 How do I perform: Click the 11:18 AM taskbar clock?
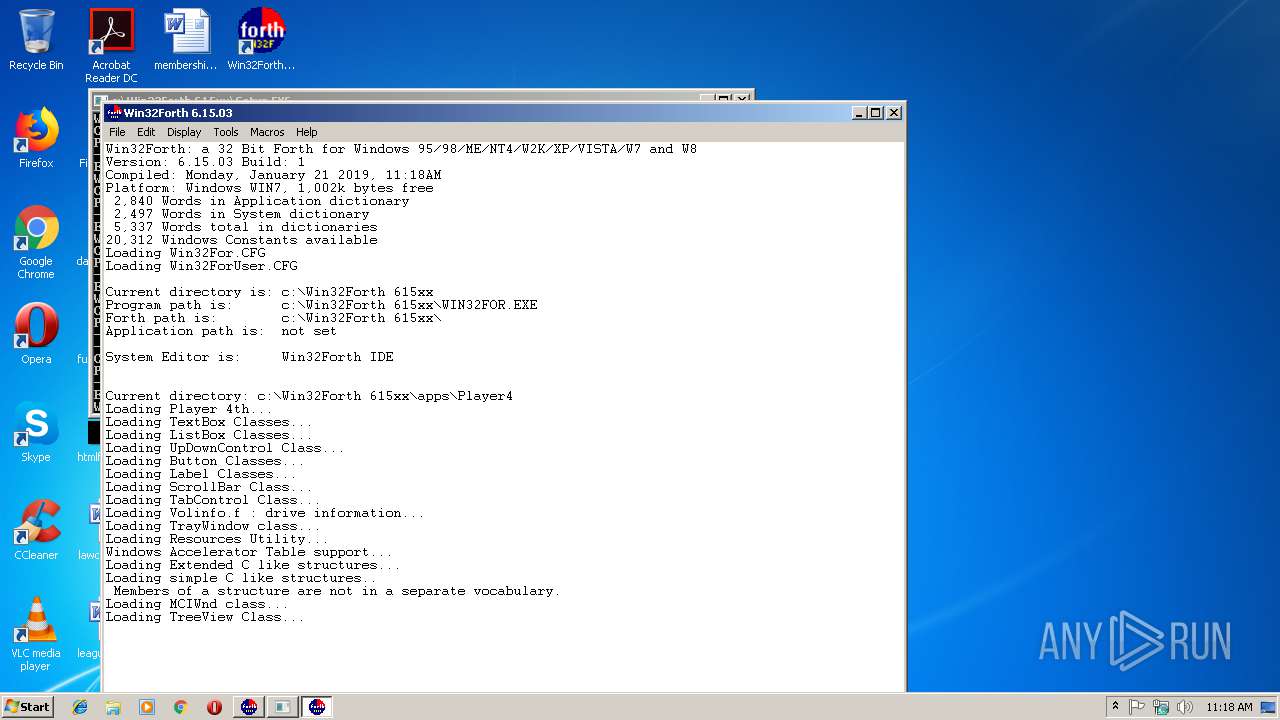[x=1229, y=707]
